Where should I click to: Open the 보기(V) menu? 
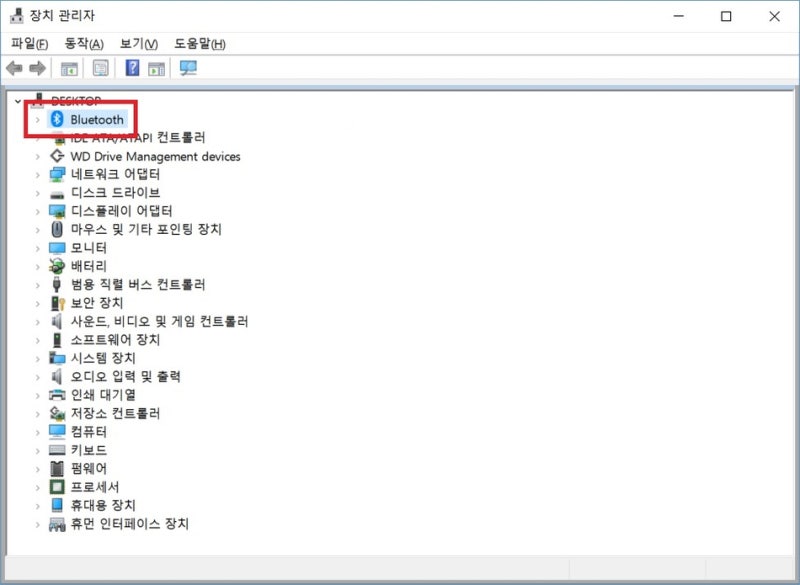click(139, 44)
